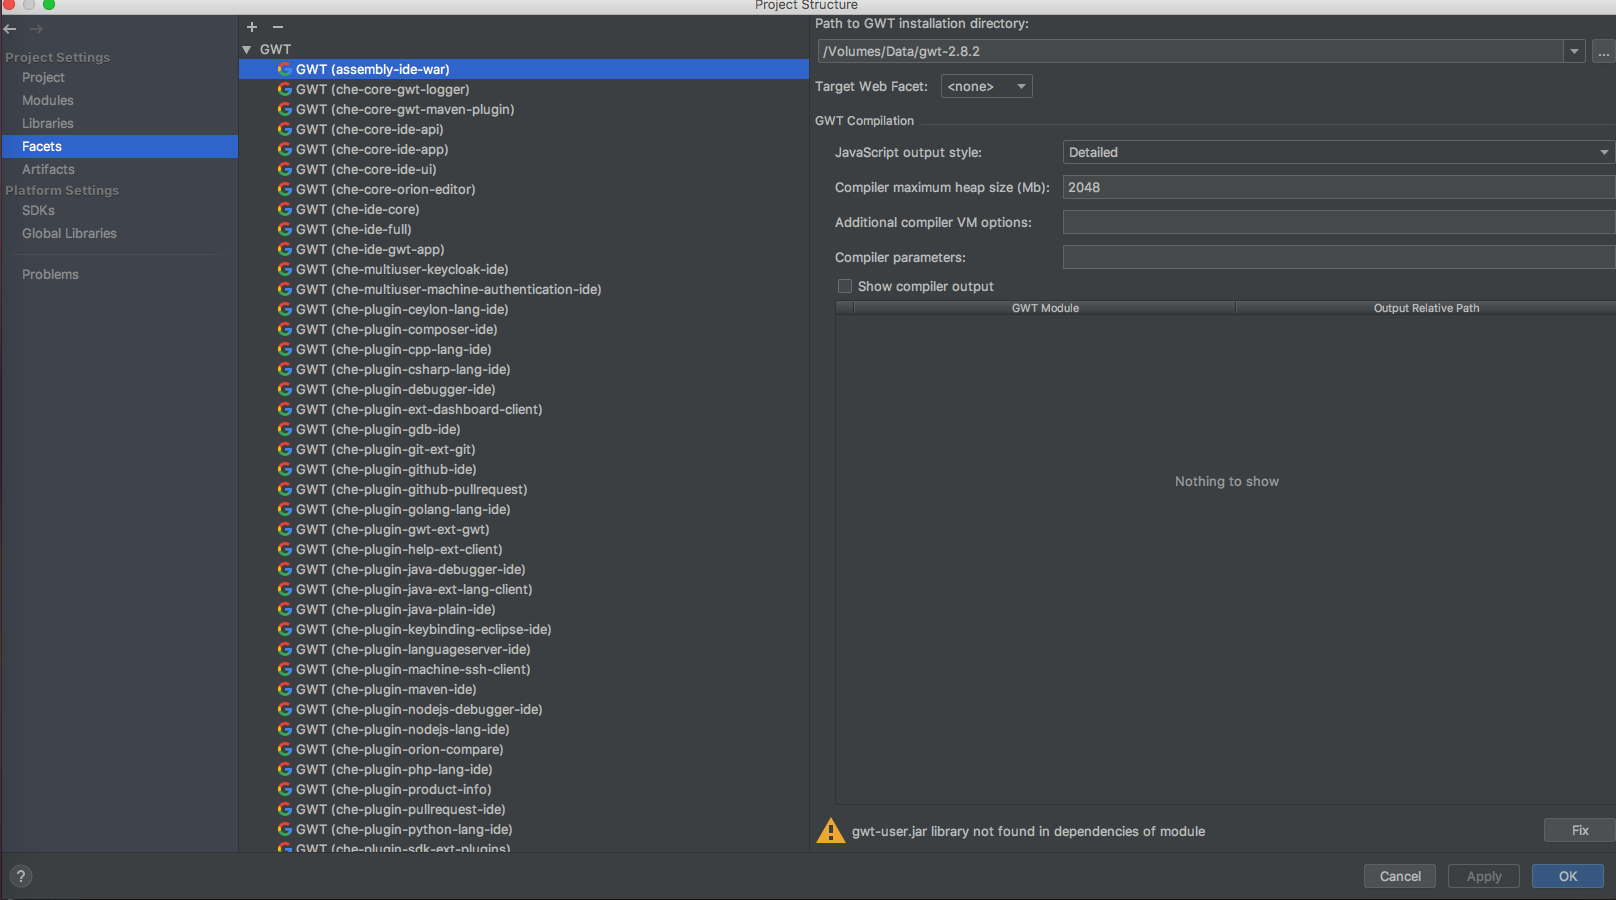The image size is (1616, 900).
Task: Click the Compiler parameters field
Action: tap(1338, 257)
